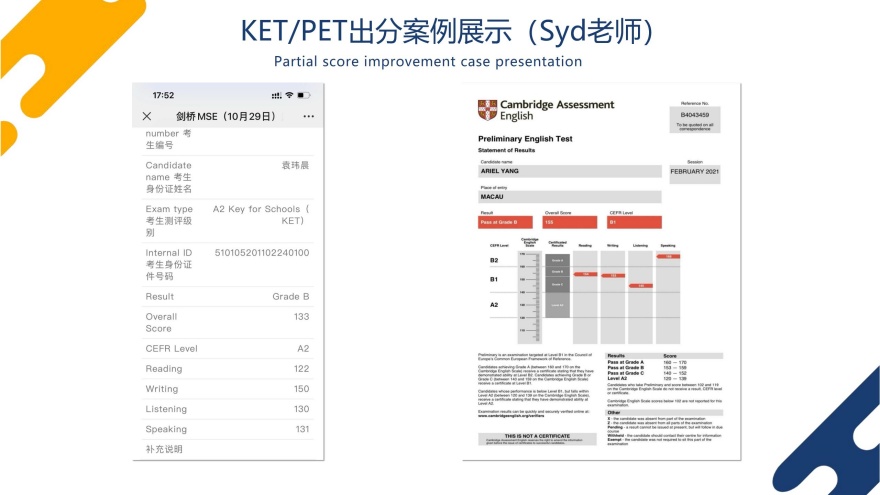The height and width of the screenshot is (495, 880).
Task: Click the Cambridge Assessment English shield logo
Action: [x=488, y=110]
